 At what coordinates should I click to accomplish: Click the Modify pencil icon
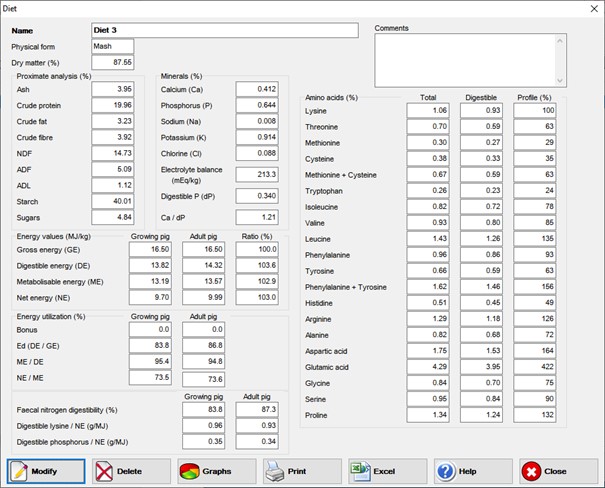pos(19,471)
